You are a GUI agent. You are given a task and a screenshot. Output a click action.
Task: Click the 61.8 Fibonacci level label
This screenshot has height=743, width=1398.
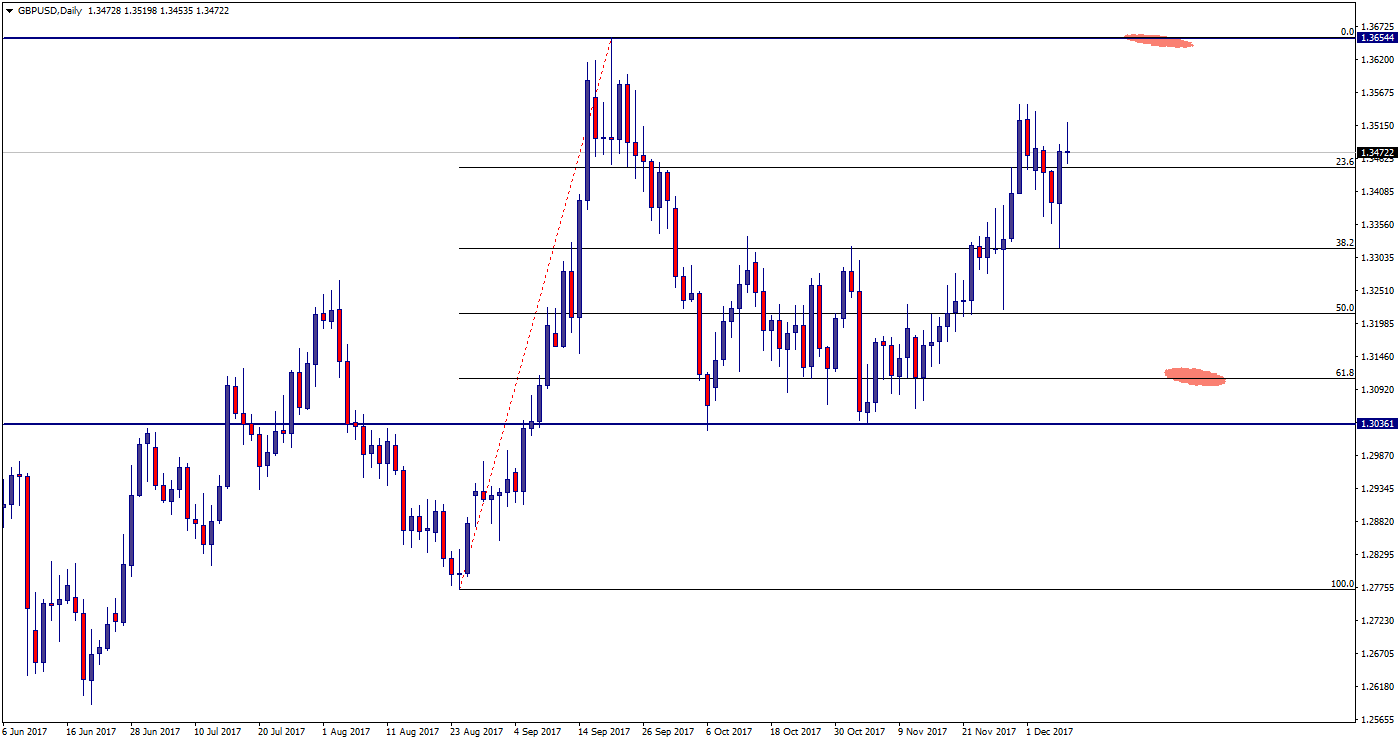point(1344,372)
